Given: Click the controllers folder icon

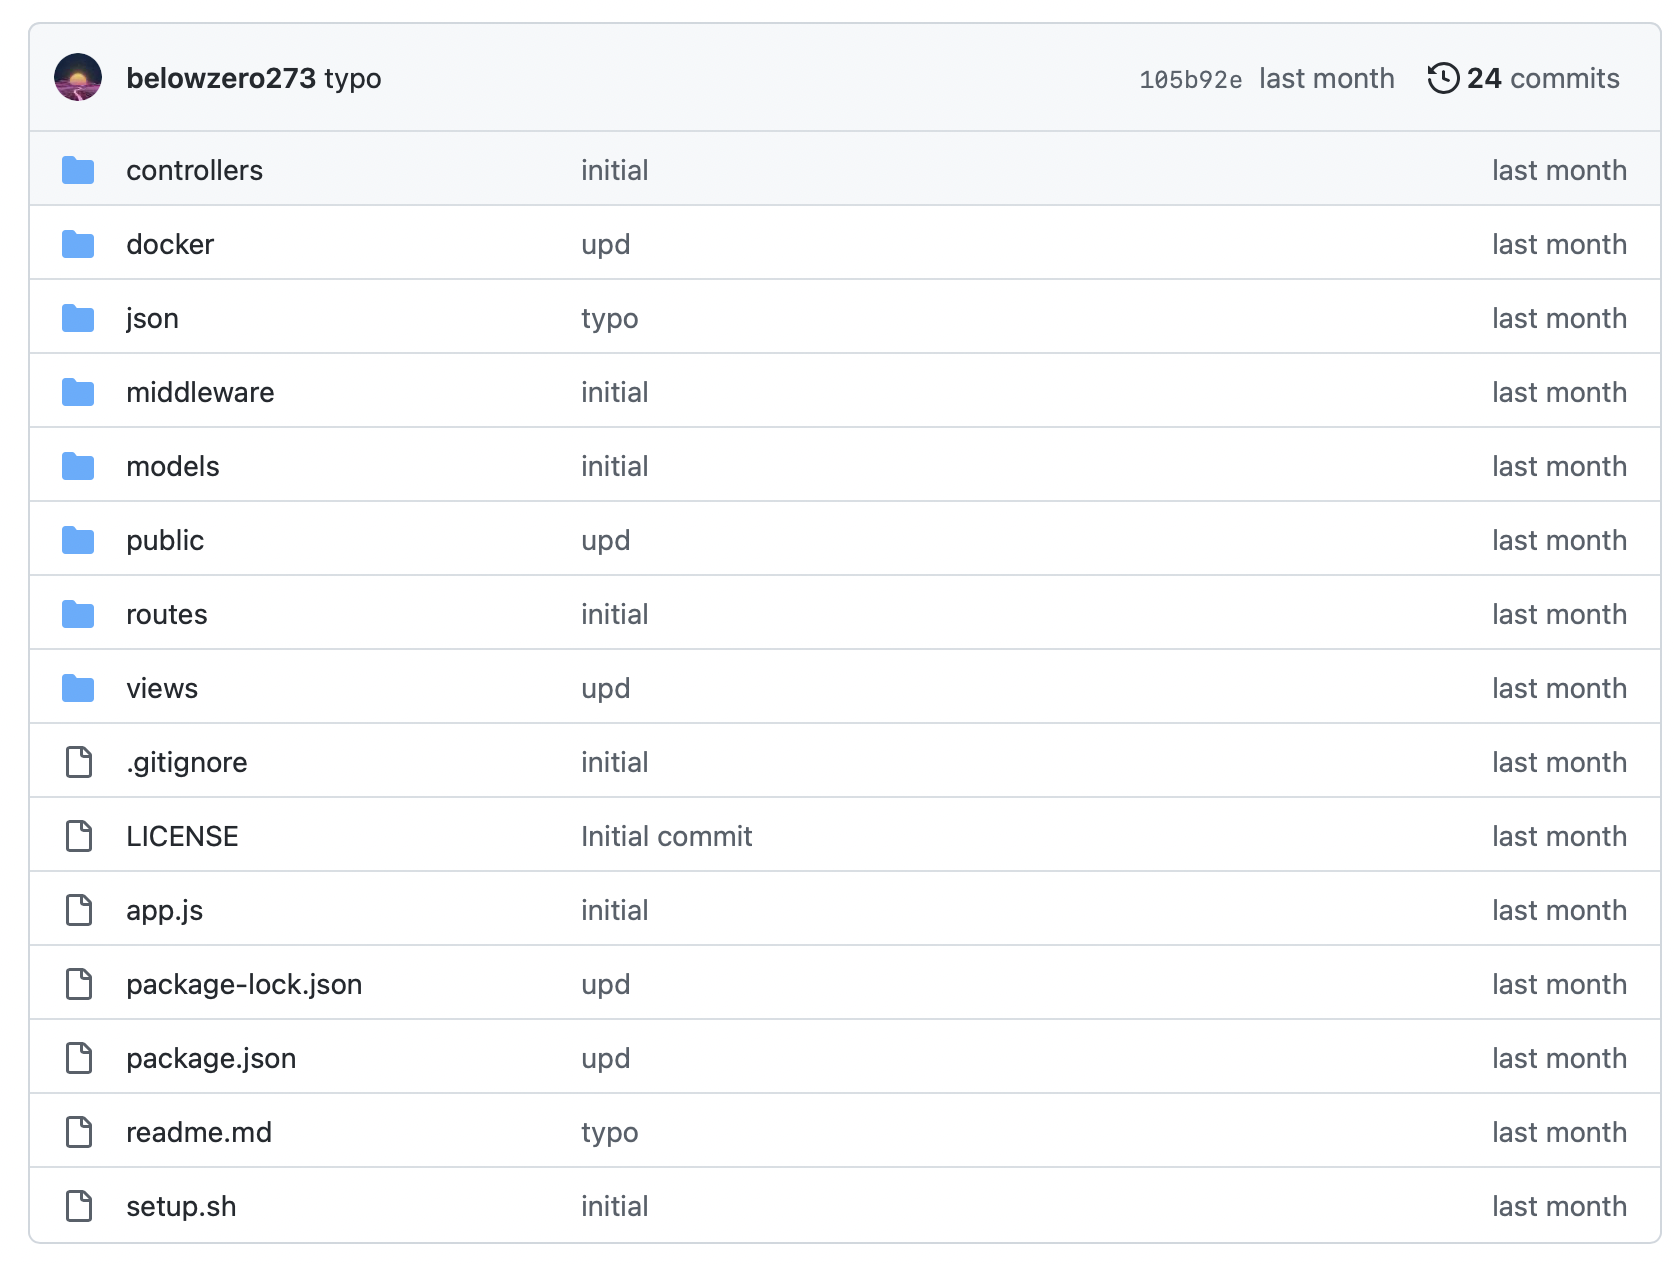Looking at the screenshot, I should [78, 170].
